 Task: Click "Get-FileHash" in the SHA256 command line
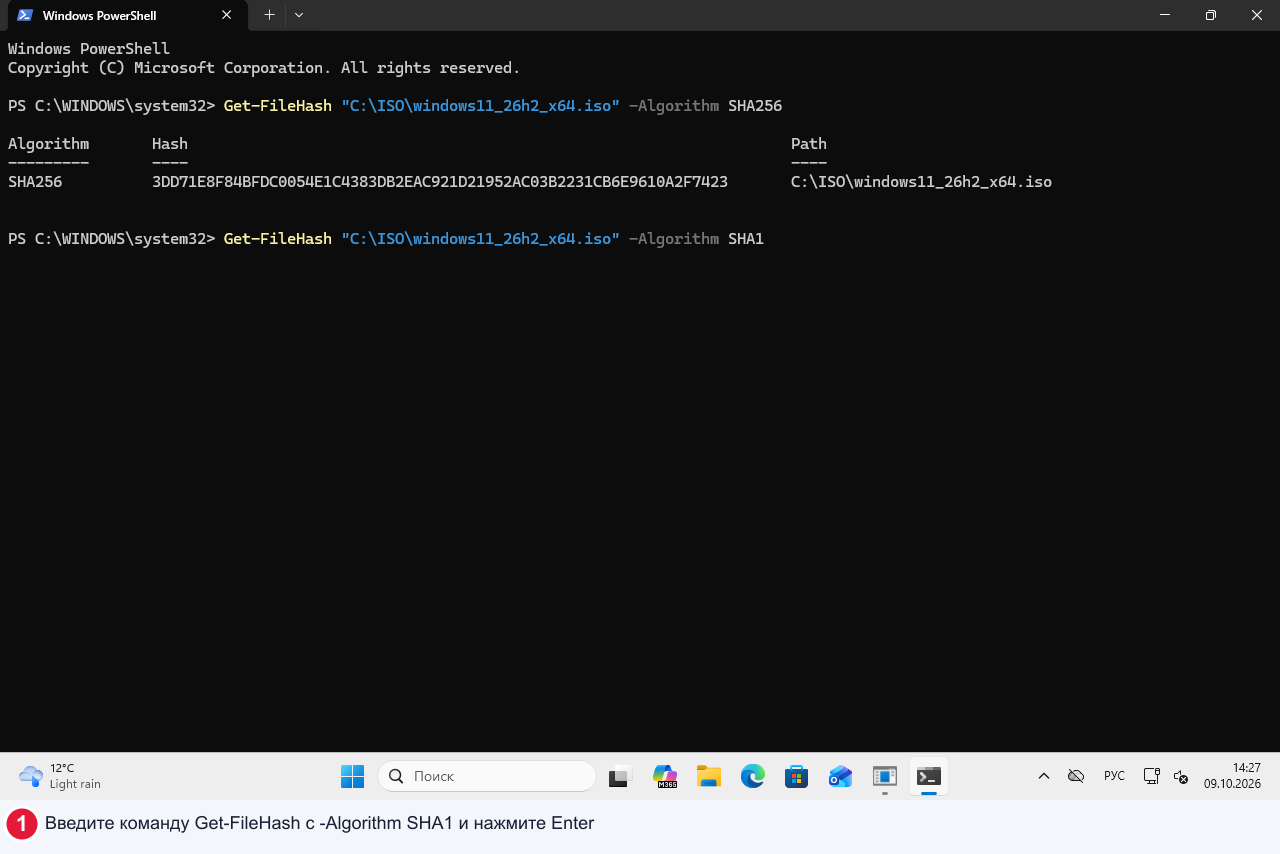point(278,106)
